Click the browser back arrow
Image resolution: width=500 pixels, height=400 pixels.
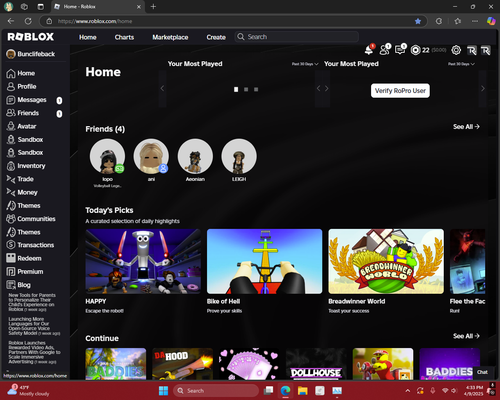[x=11, y=21]
